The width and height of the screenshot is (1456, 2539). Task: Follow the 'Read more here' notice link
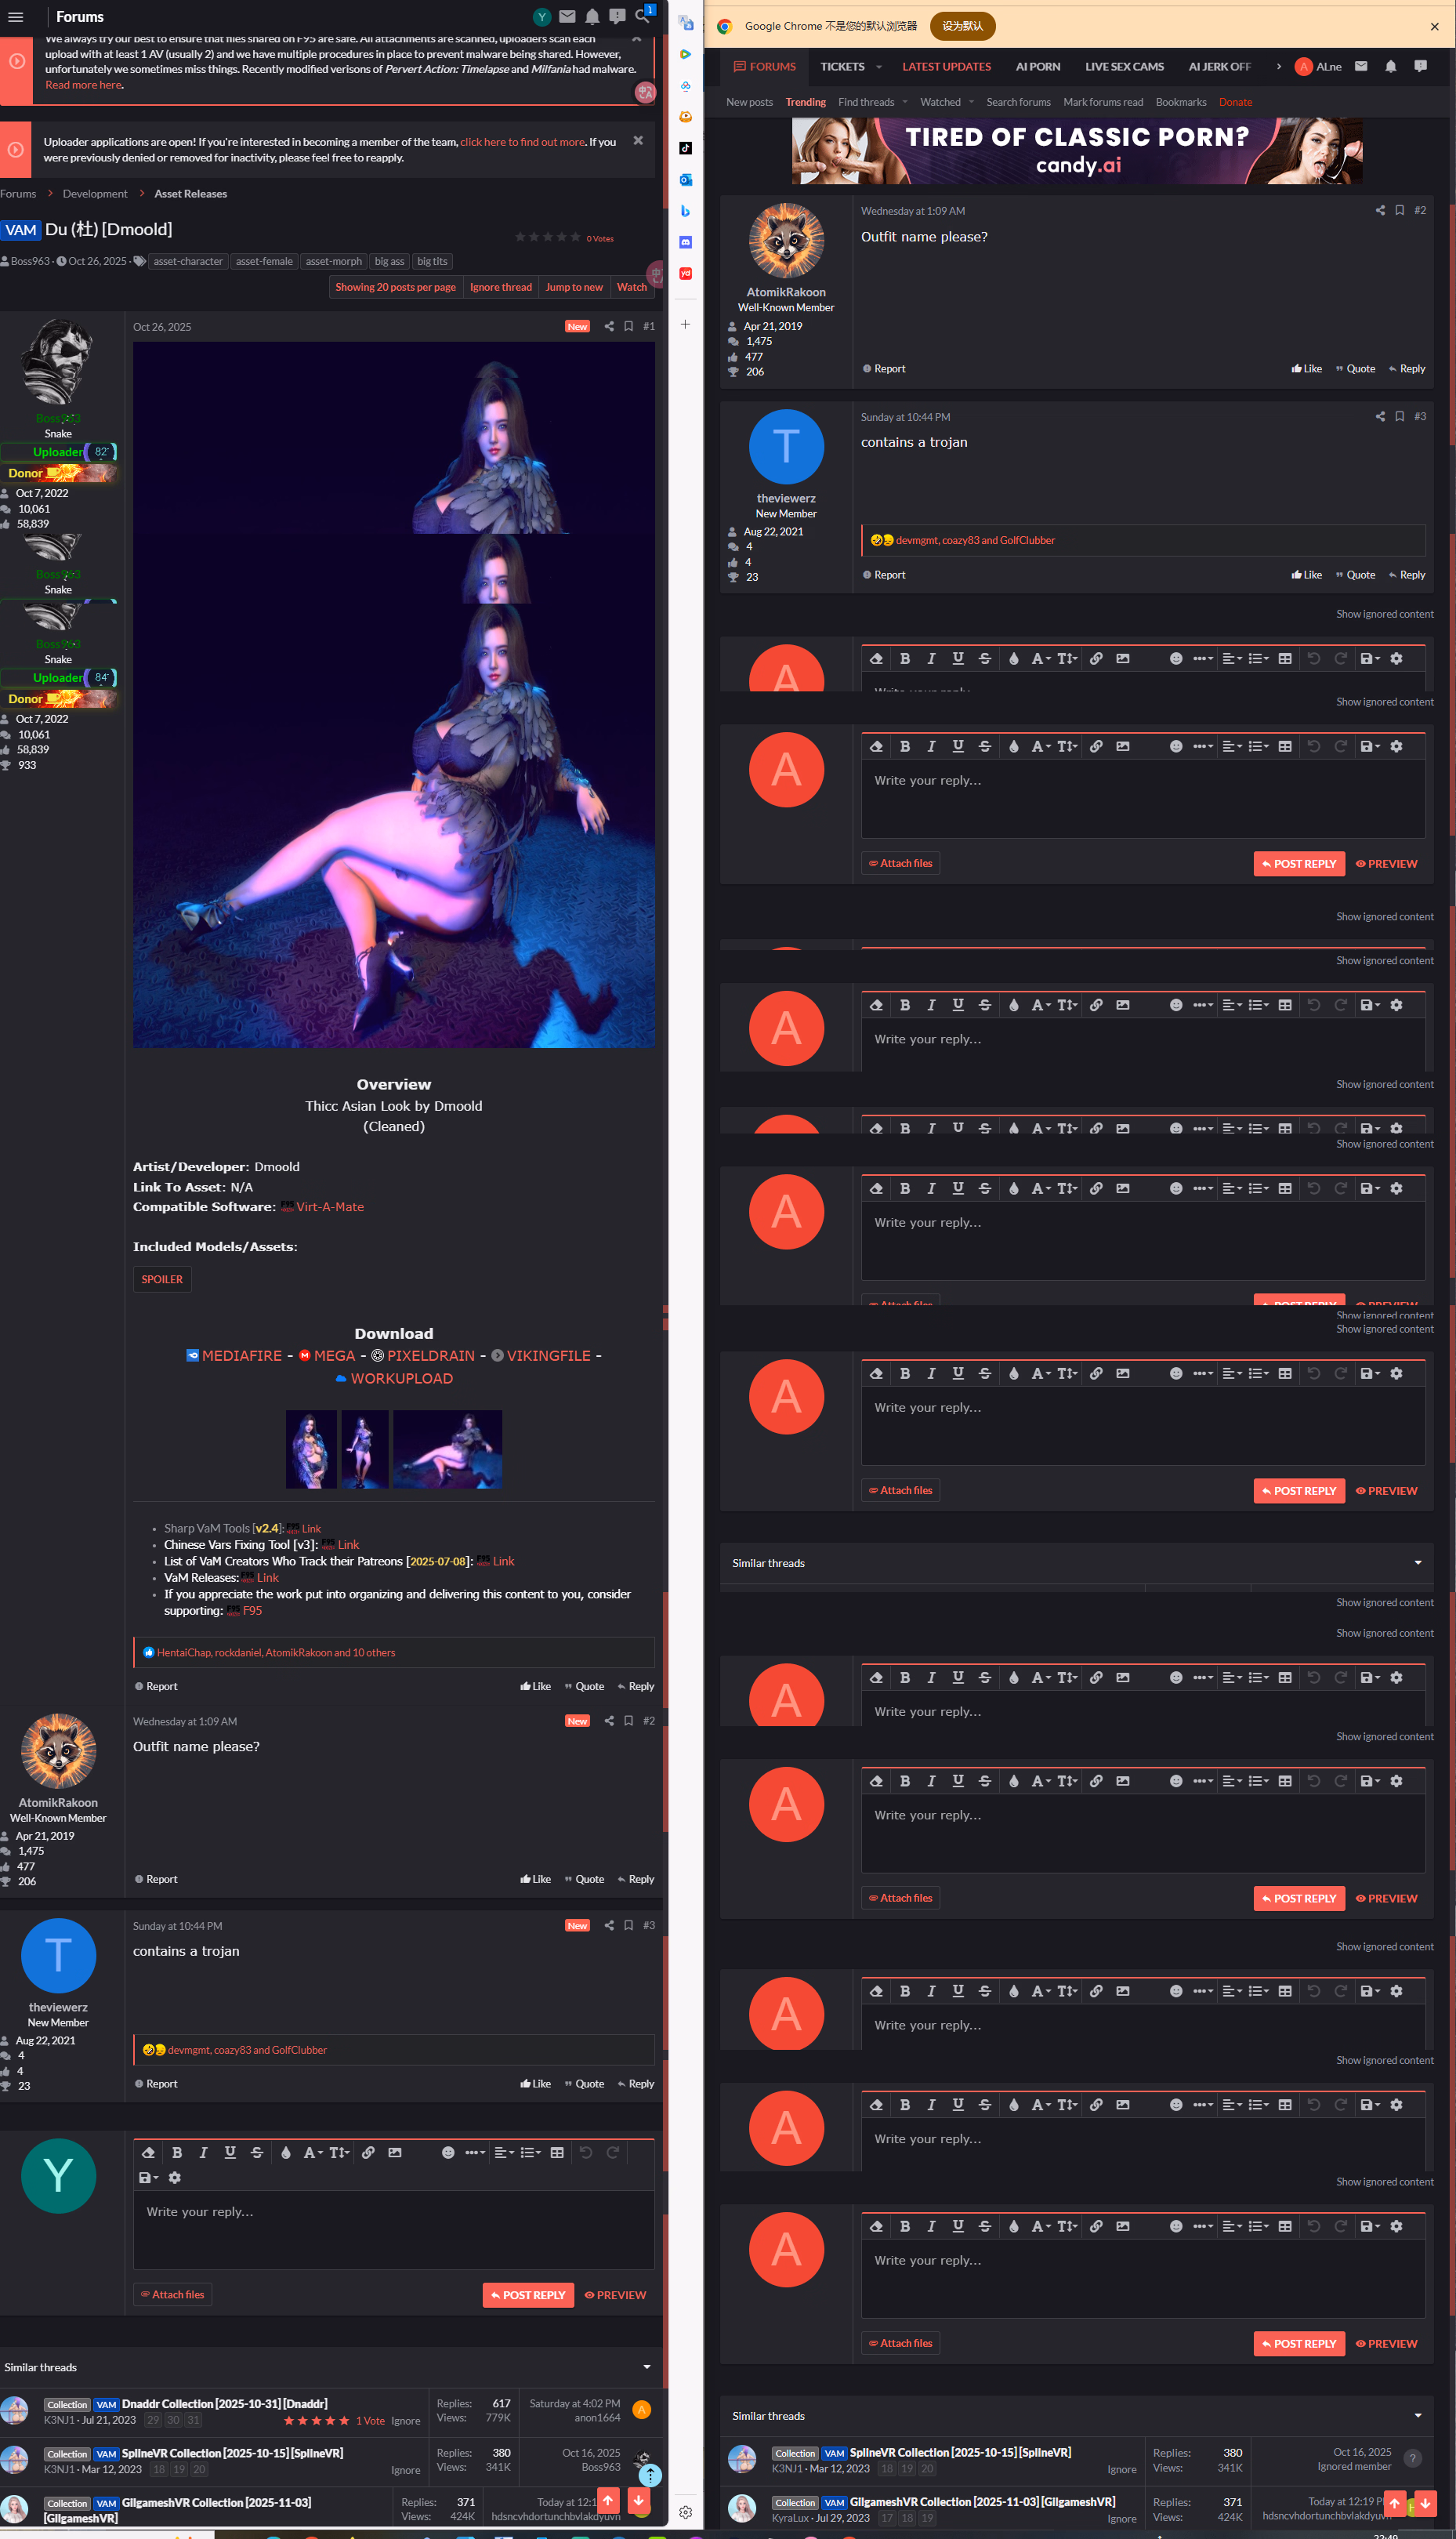click(84, 85)
